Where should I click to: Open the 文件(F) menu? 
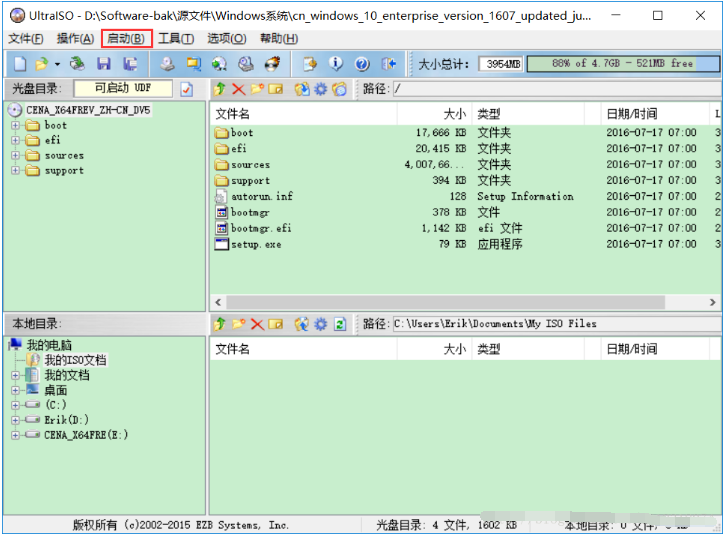coord(26,39)
